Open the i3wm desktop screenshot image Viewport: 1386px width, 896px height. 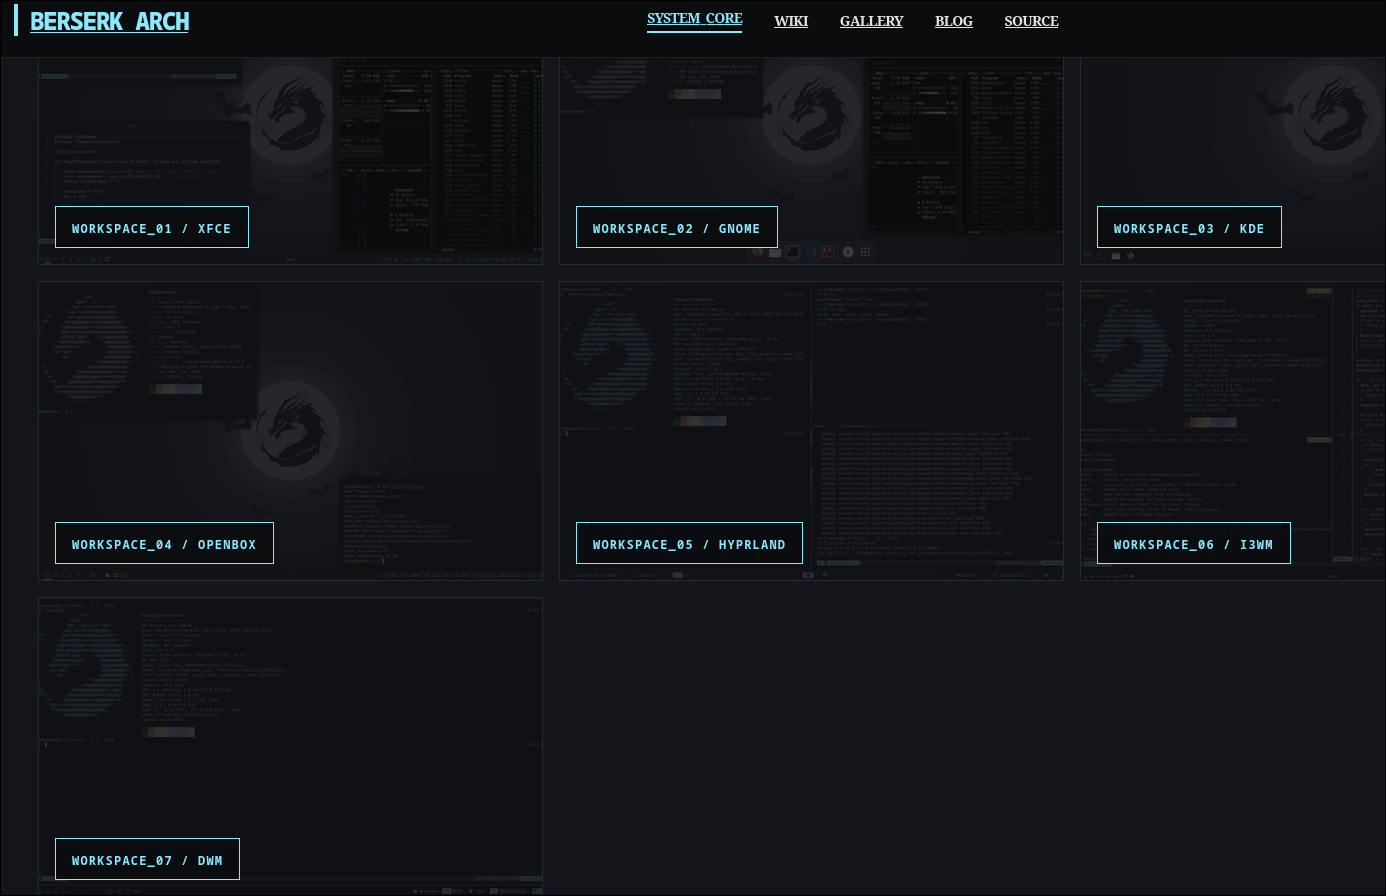click(1233, 430)
